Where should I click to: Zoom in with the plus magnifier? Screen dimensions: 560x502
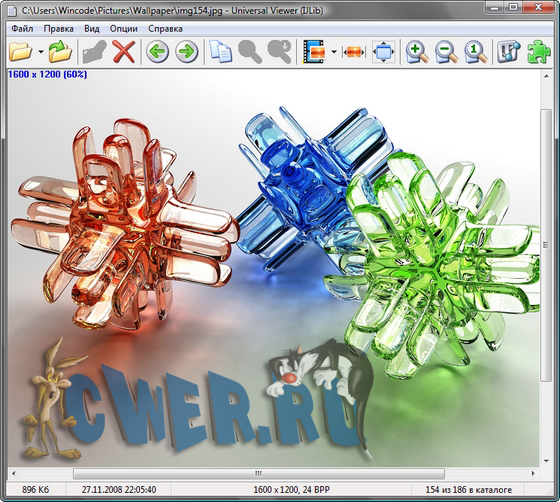416,52
